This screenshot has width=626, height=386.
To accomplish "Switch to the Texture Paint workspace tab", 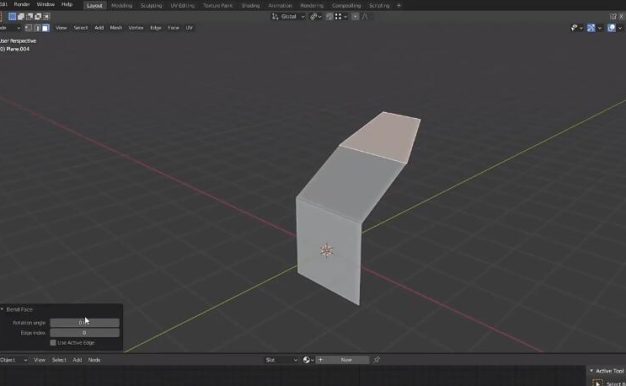I will (x=218, y=6).
